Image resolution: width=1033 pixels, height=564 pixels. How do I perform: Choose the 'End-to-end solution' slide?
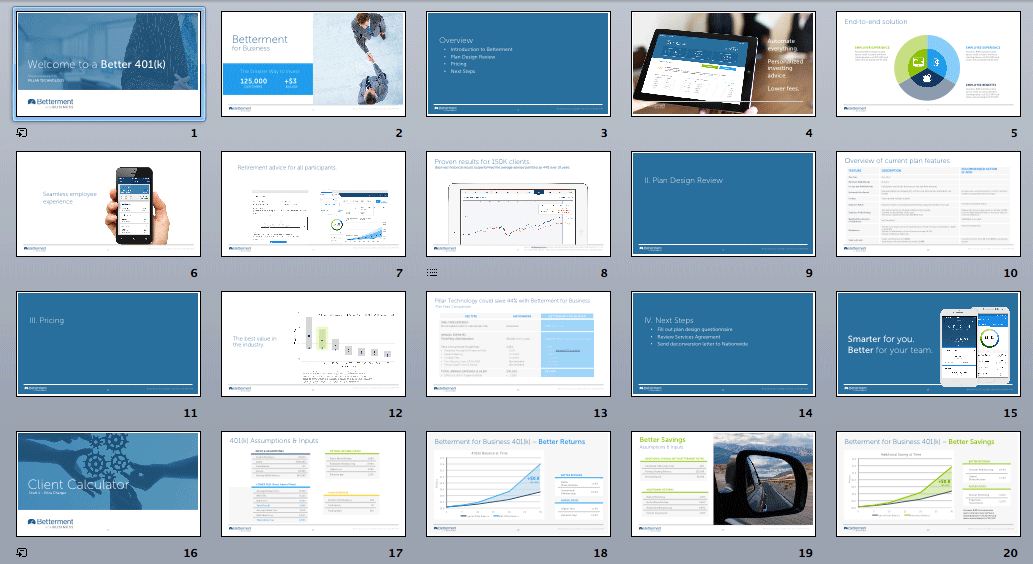coord(928,64)
